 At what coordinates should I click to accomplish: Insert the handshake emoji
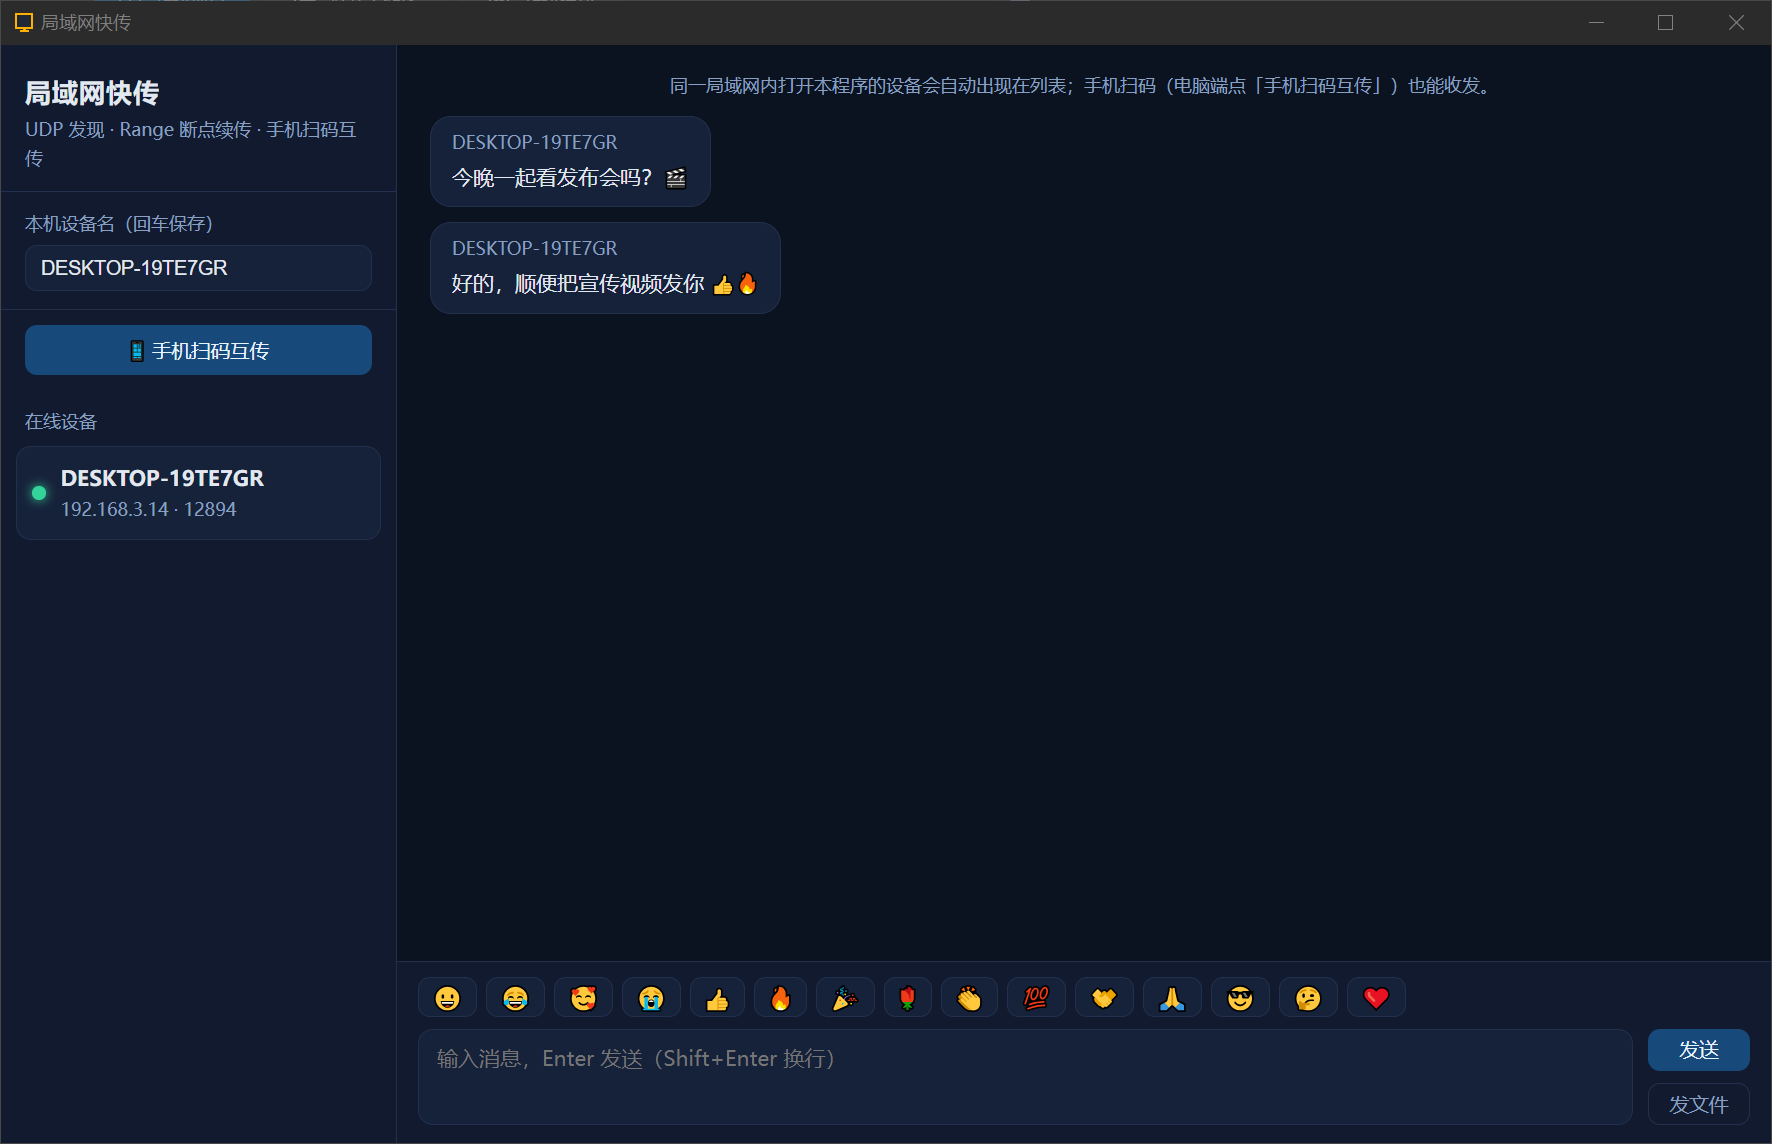click(1104, 997)
